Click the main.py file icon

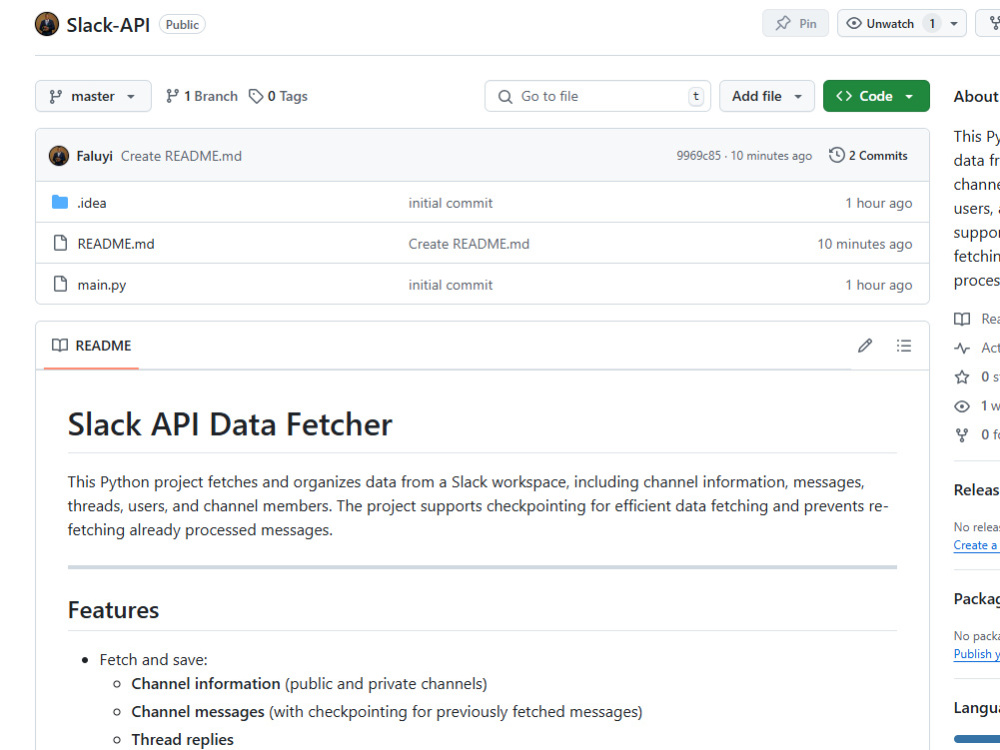coord(60,284)
